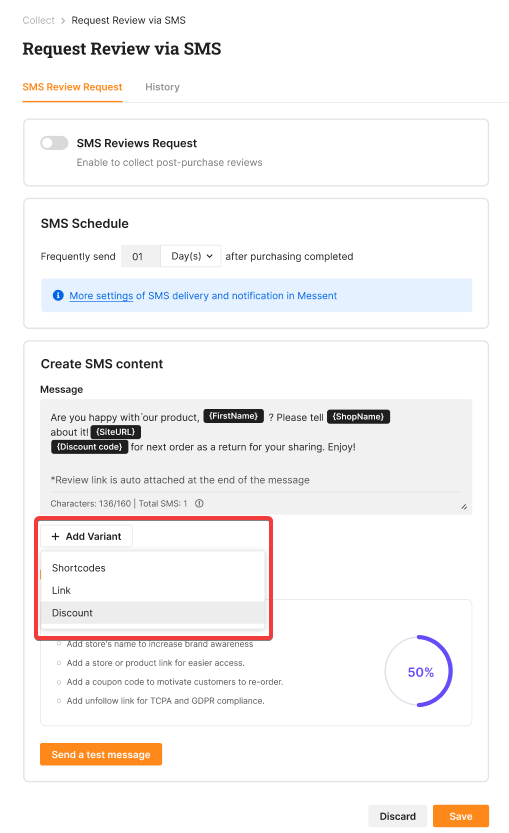Open the More settings link
This screenshot has width=509, height=833.
click(101, 296)
